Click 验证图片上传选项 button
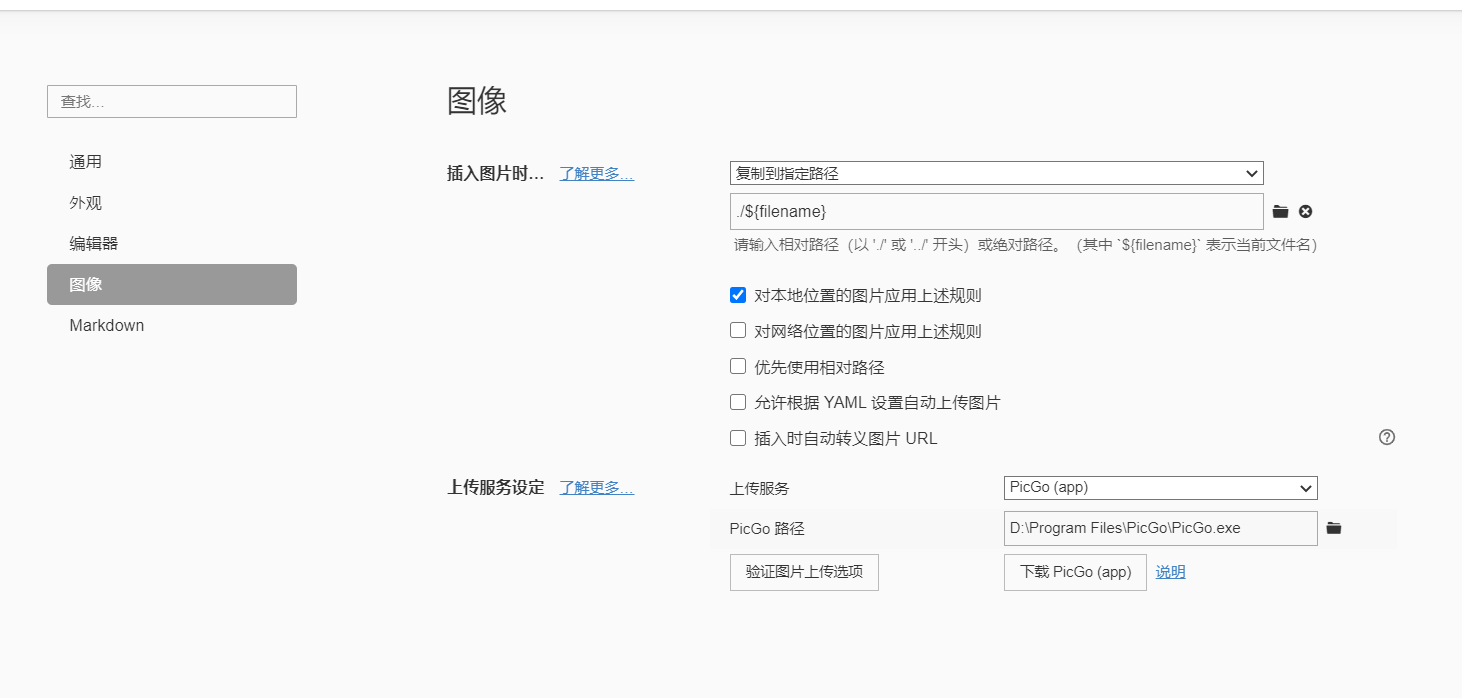 pyautogui.click(x=804, y=572)
